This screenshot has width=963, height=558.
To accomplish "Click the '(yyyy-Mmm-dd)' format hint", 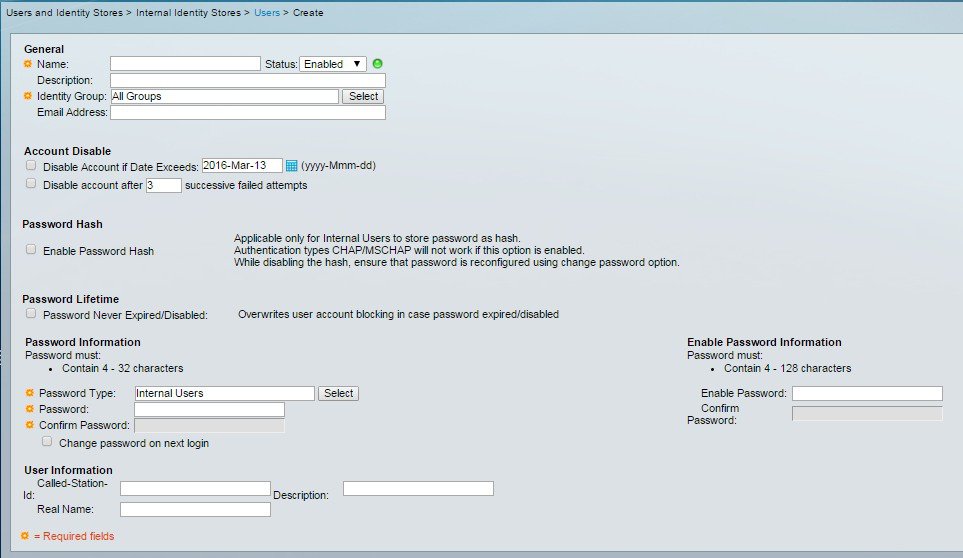I will pyautogui.click(x=338, y=166).
